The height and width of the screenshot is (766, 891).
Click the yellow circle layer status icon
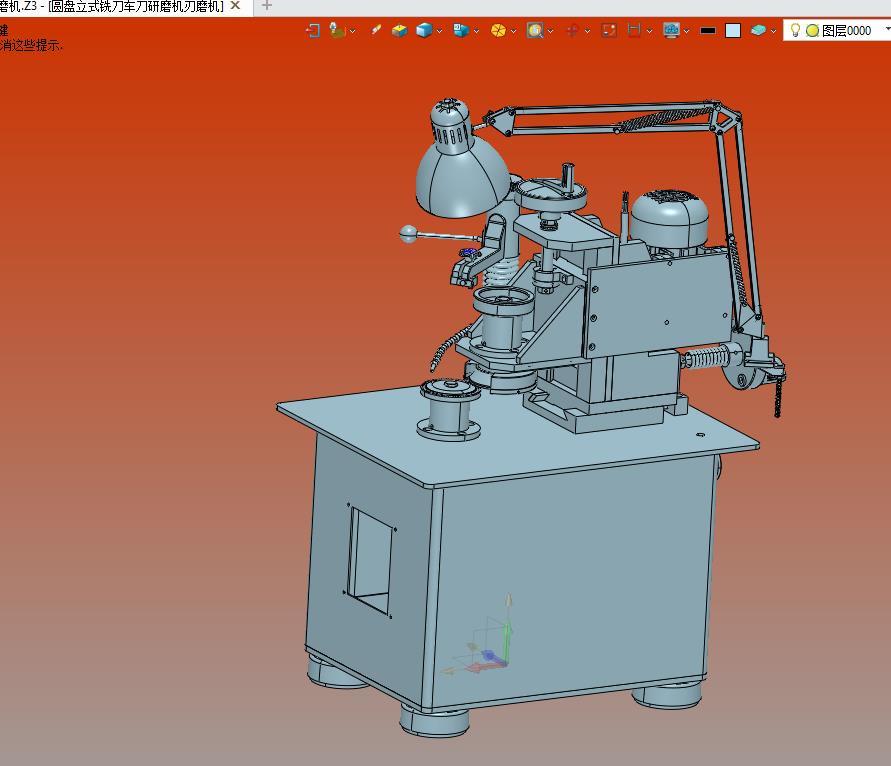[813, 31]
